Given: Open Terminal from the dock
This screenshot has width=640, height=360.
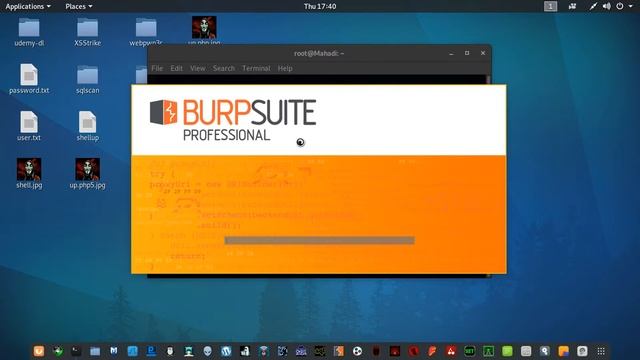Looking at the screenshot, I should tap(76, 351).
